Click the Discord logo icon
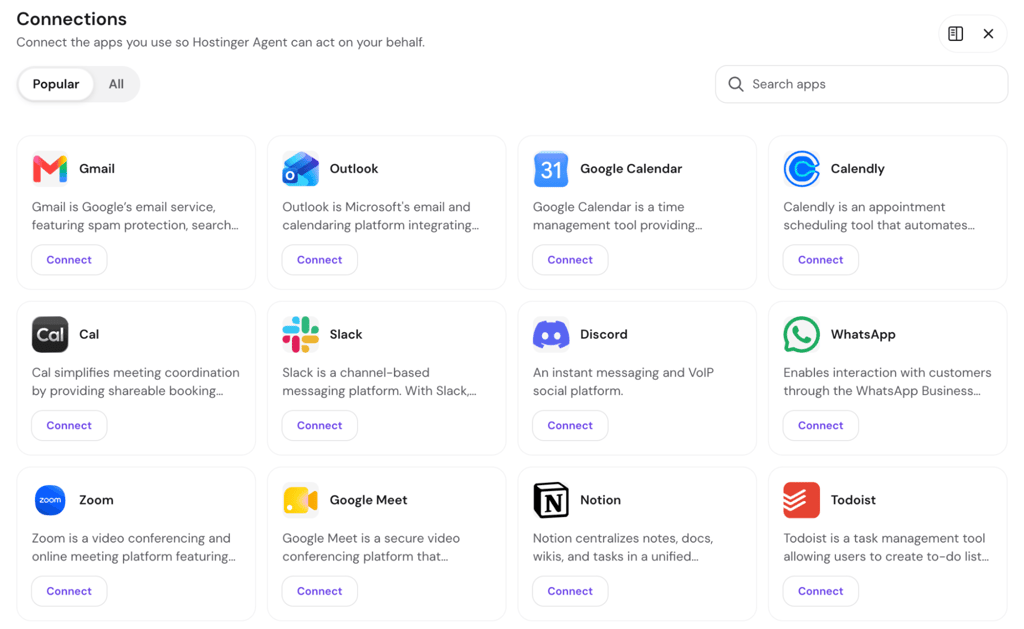Image resolution: width=1024 pixels, height=629 pixels. pos(551,334)
